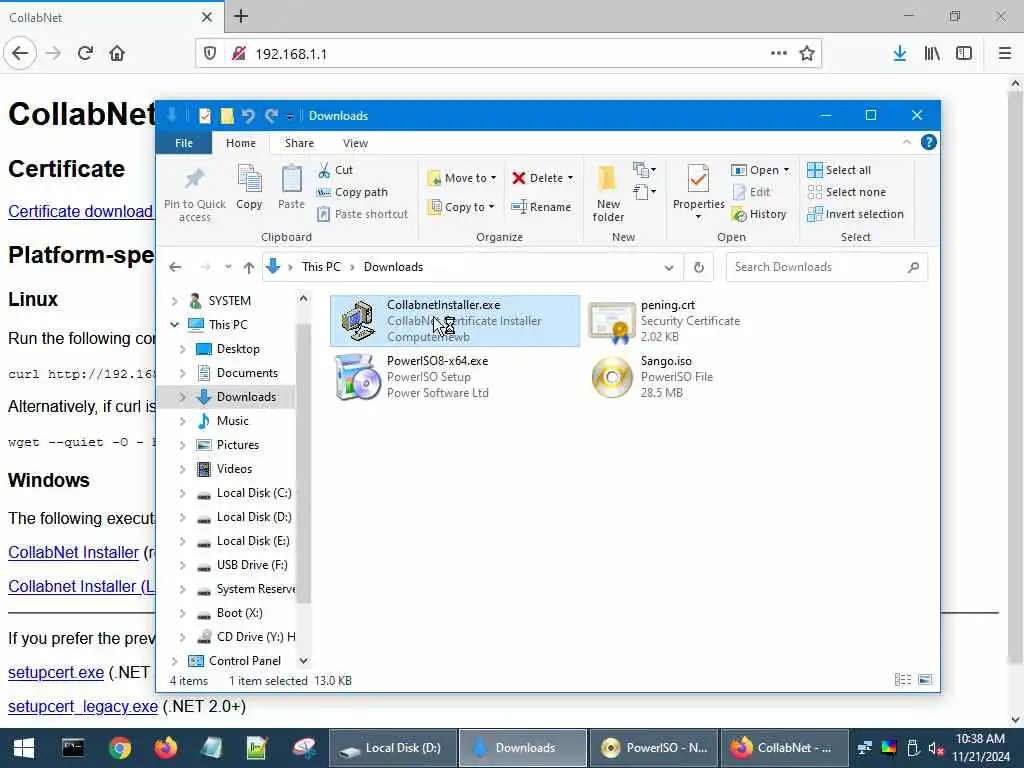Click Firefox home button
The width and height of the screenshot is (1024, 768).
click(117, 54)
